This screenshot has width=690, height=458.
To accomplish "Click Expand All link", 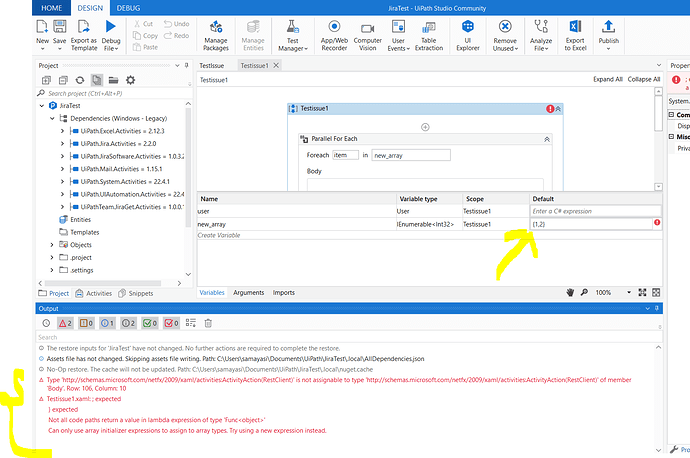I will tap(608, 79).
